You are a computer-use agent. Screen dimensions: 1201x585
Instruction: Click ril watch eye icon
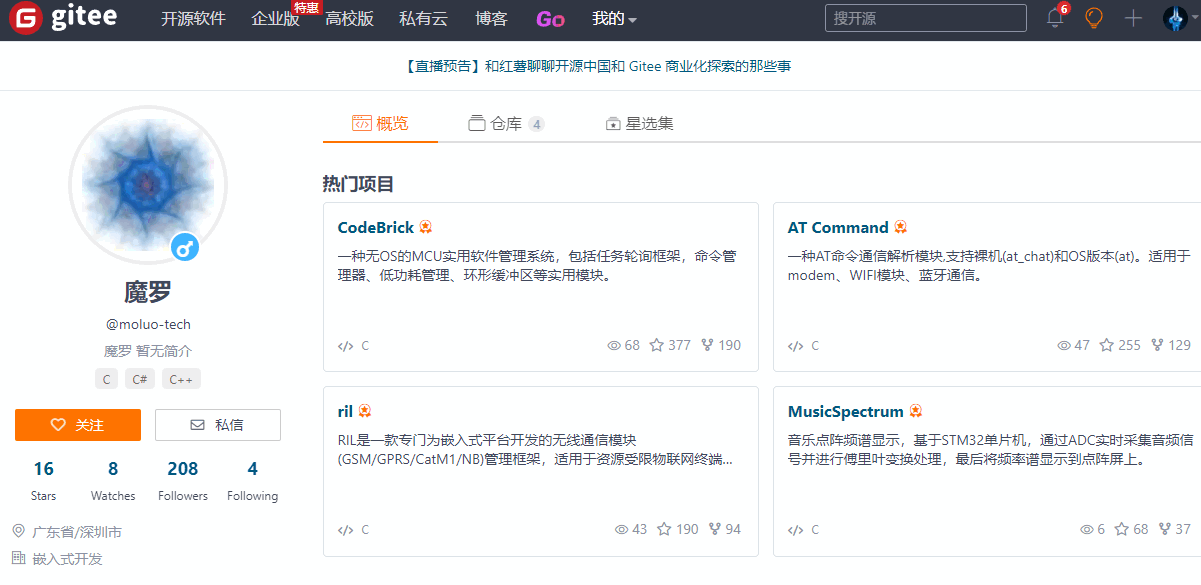[622, 529]
